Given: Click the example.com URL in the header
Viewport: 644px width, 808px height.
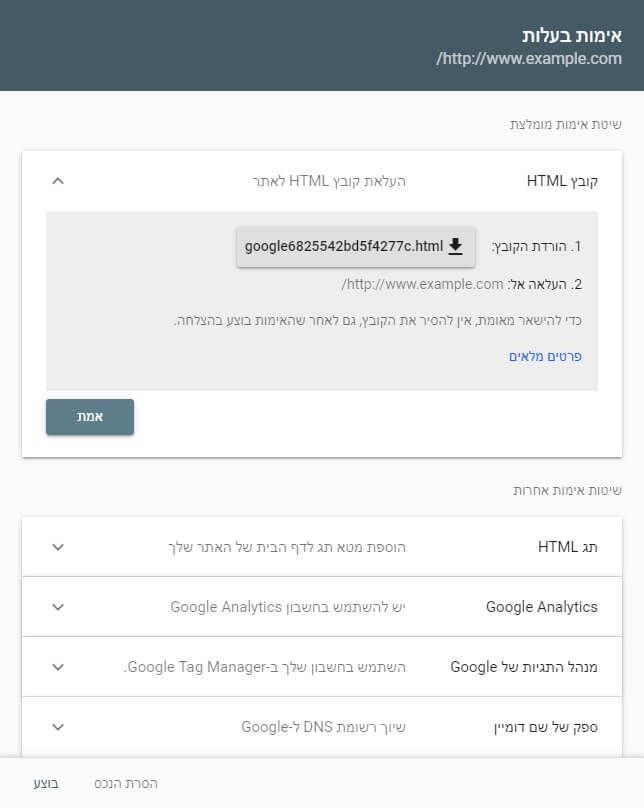Looking at the screenshot, I should 529,60.
